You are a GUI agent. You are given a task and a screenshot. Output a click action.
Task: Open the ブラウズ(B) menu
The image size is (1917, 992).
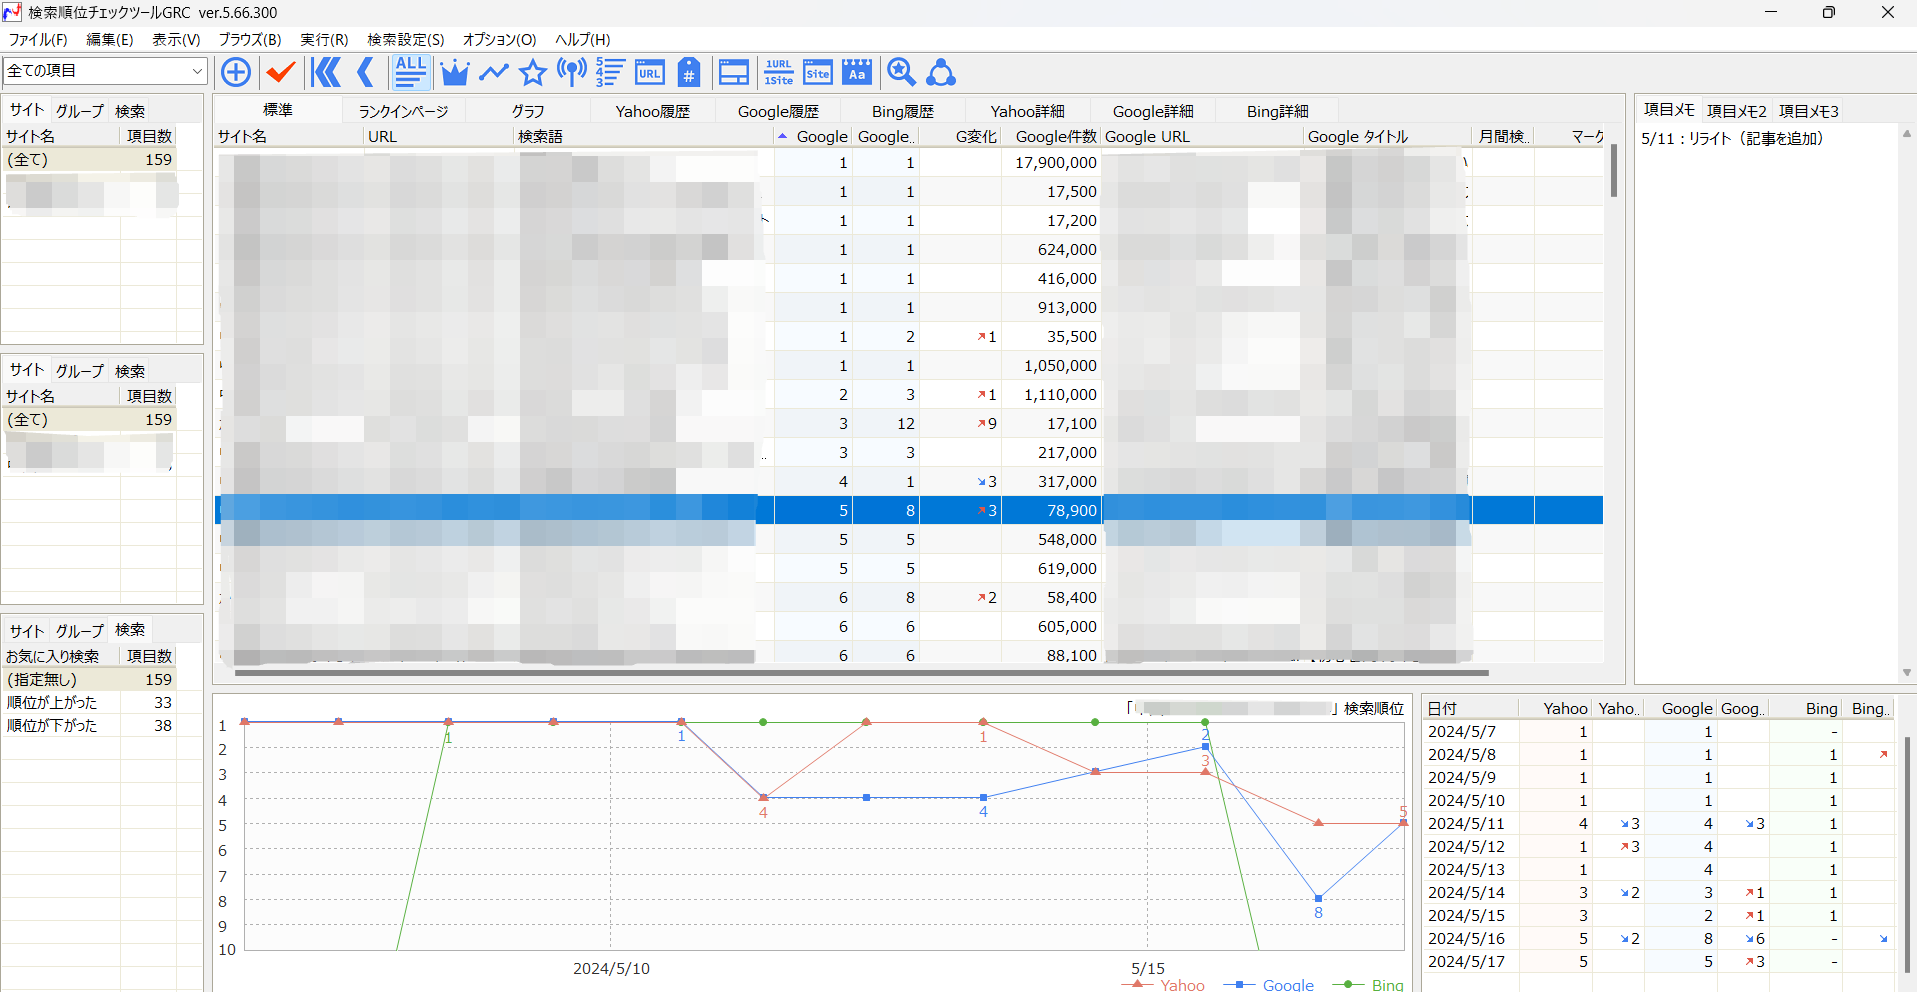250,40
